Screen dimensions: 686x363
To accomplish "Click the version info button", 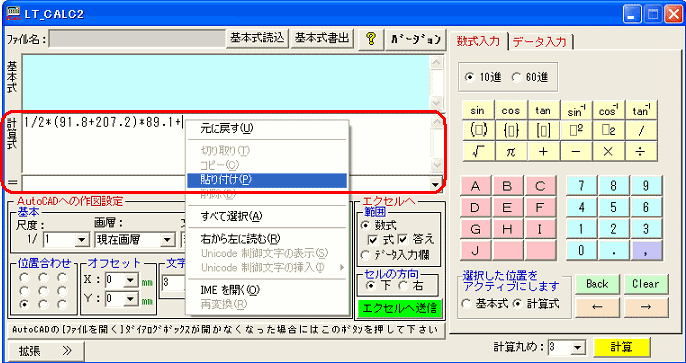I will [415, 38].
